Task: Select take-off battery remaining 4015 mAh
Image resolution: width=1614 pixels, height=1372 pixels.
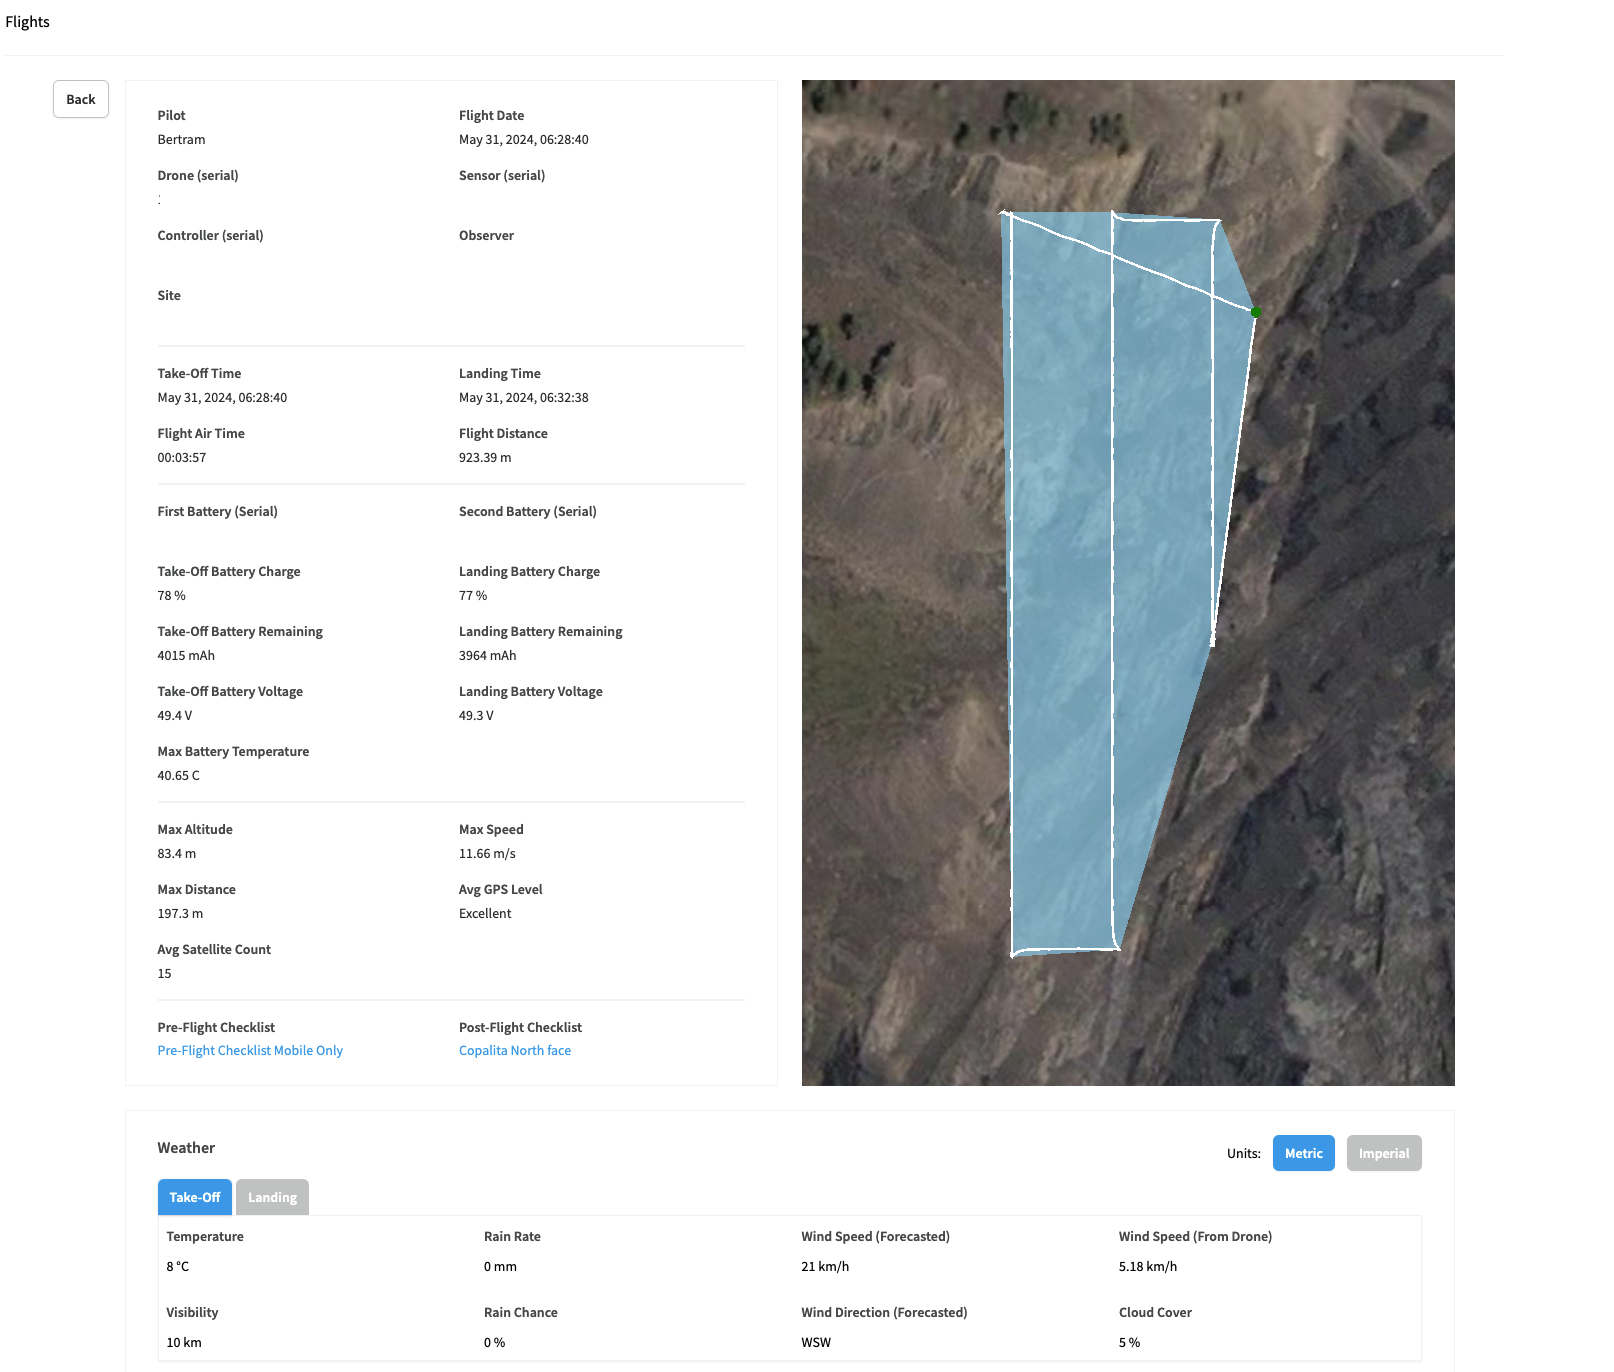Action: (x=186, y=656)
